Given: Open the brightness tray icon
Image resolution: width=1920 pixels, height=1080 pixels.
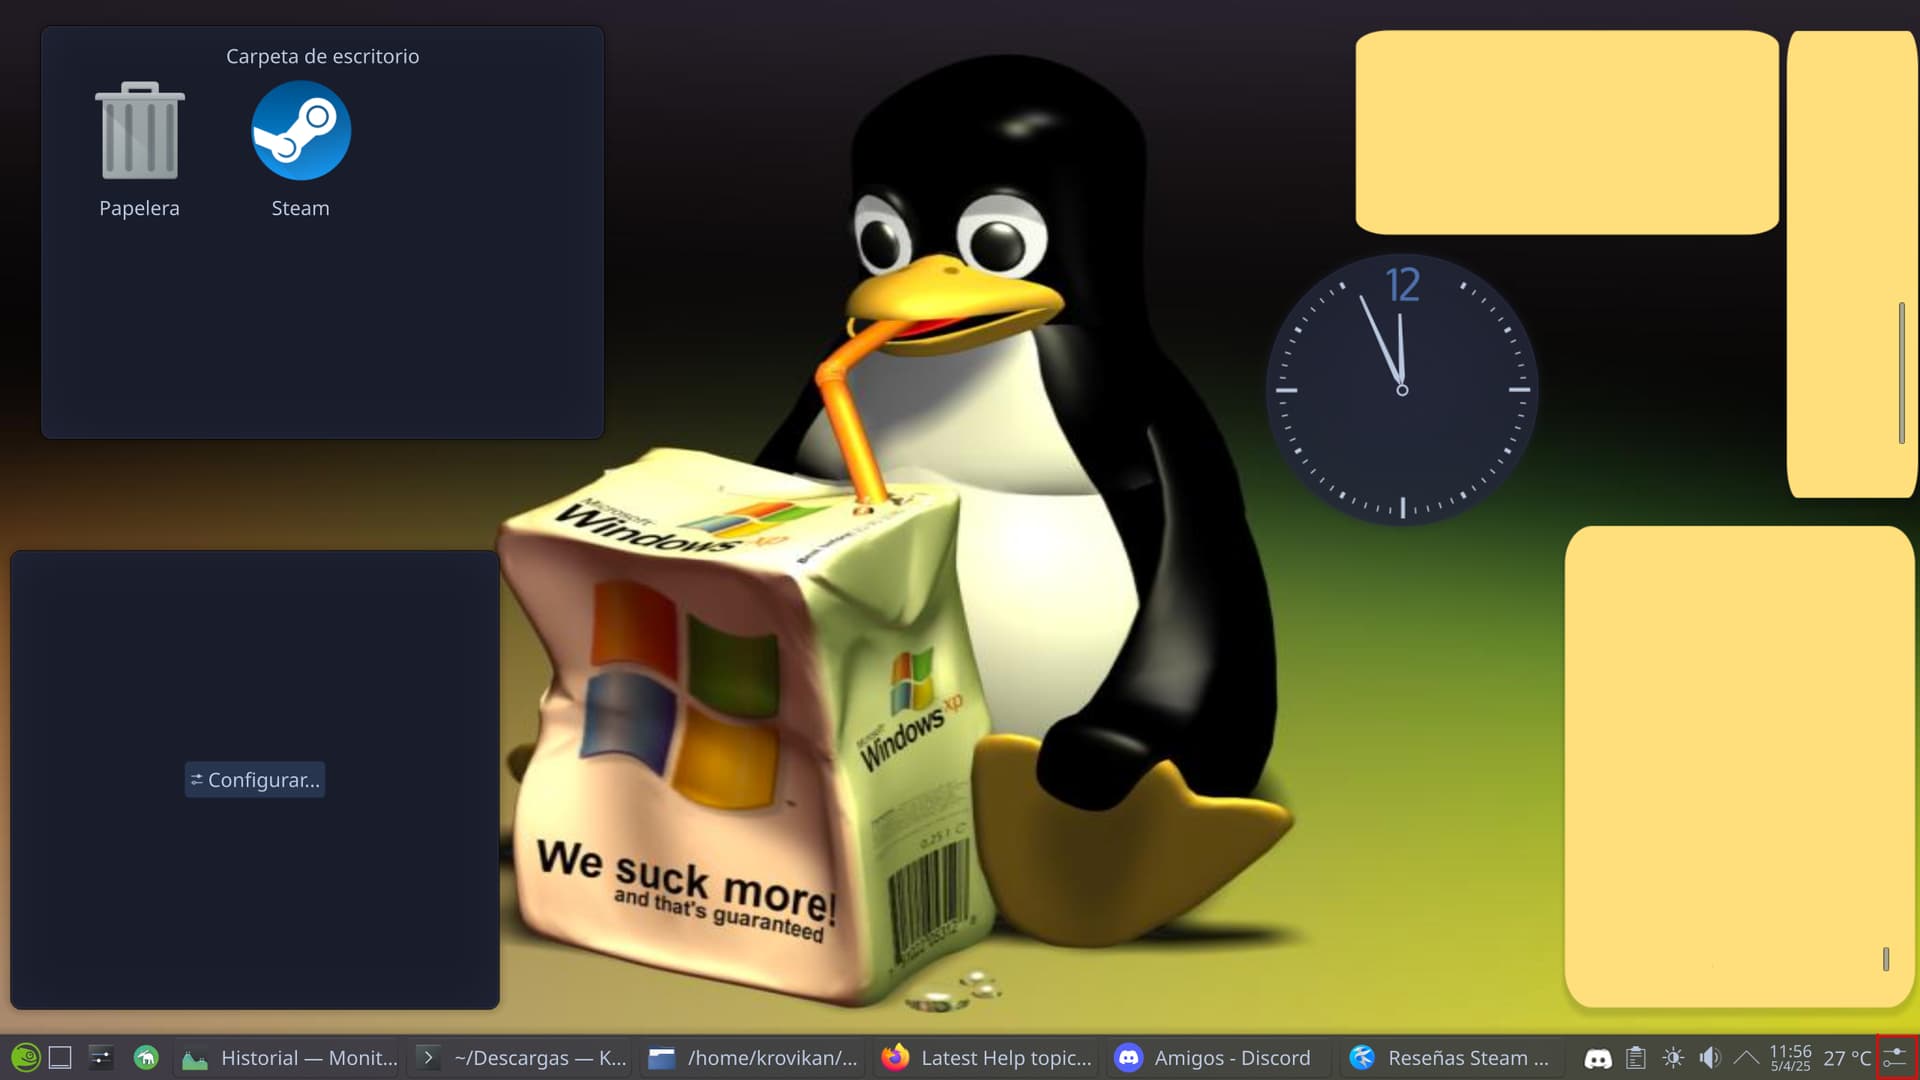Looking at the screenshot, I should coord(1673,1058).
